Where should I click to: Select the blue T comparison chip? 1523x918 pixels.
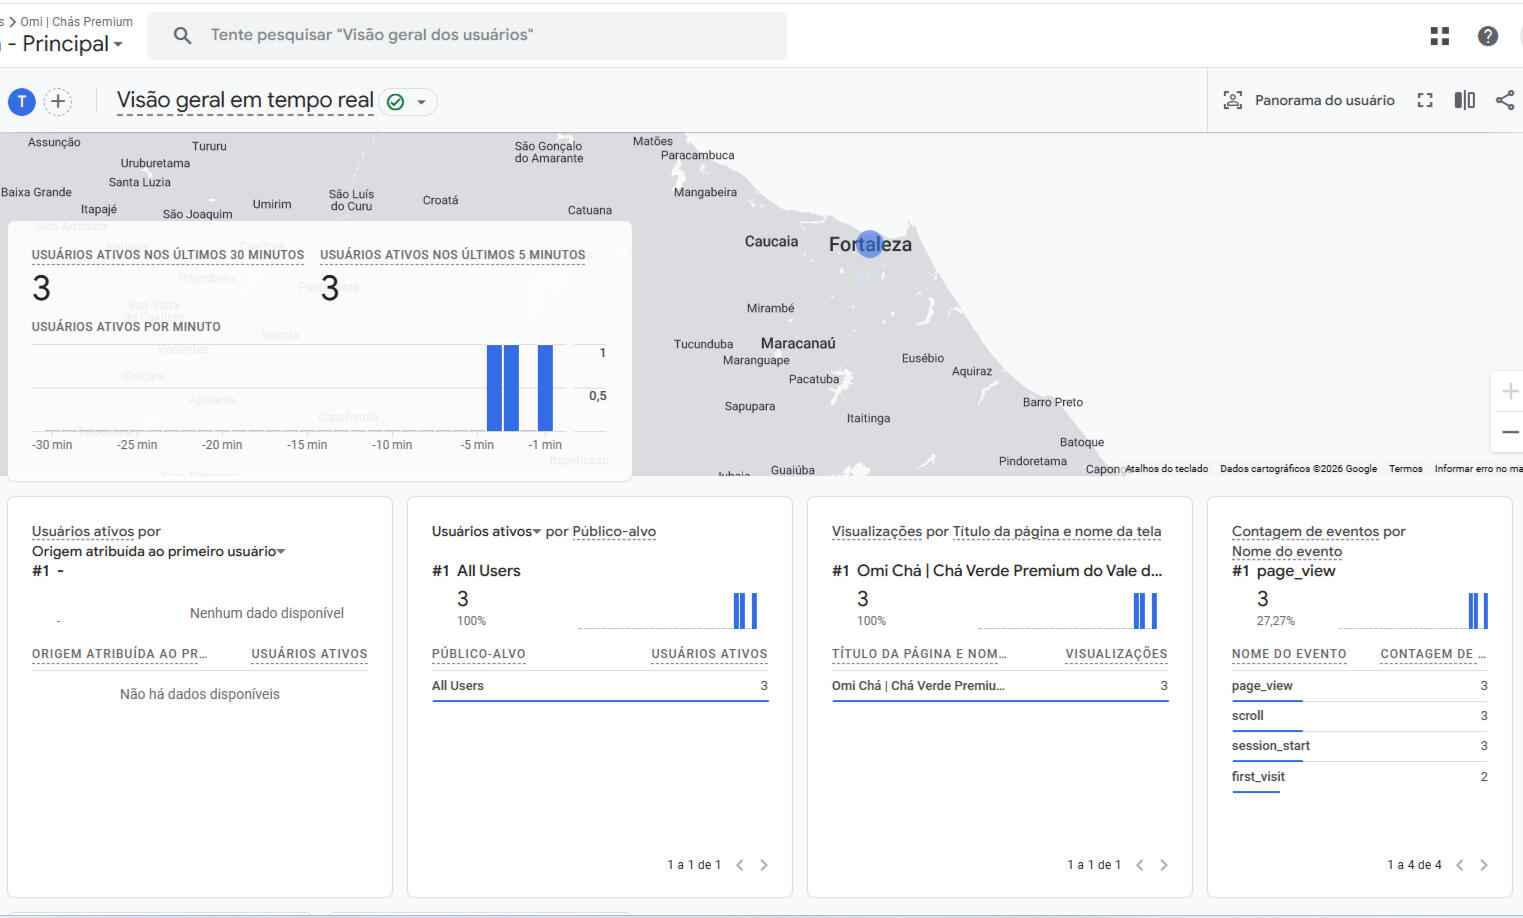21,101
